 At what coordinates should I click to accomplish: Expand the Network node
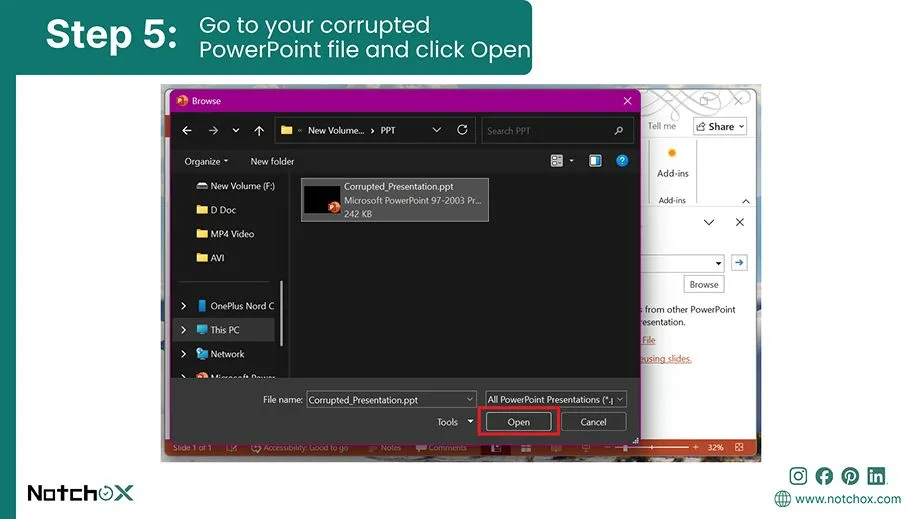click(183, 354)
